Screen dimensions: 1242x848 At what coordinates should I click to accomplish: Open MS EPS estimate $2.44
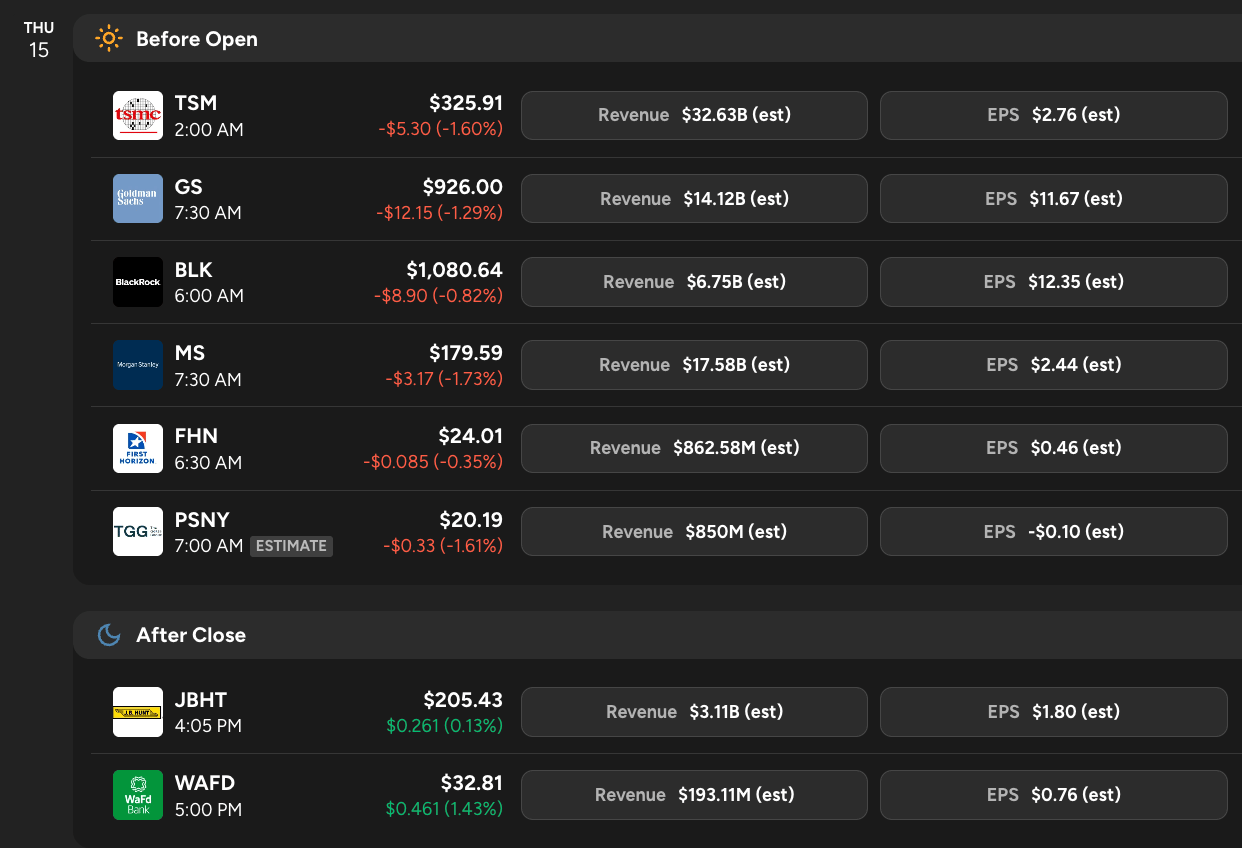point(1053,365)
